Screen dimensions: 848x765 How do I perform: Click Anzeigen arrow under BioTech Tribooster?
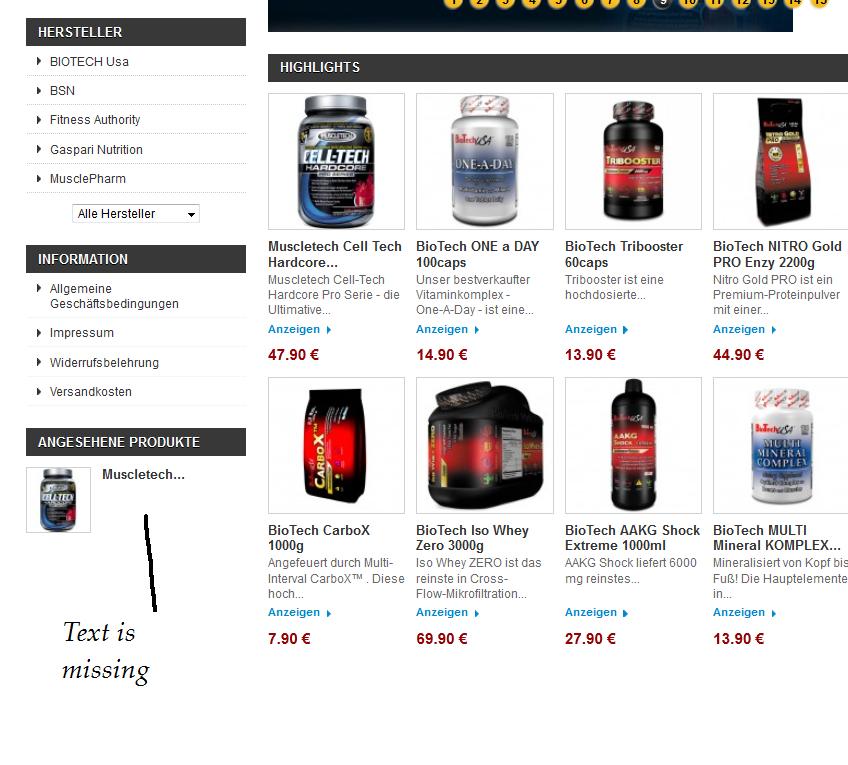pyautogui.click(x=625, y=330)
